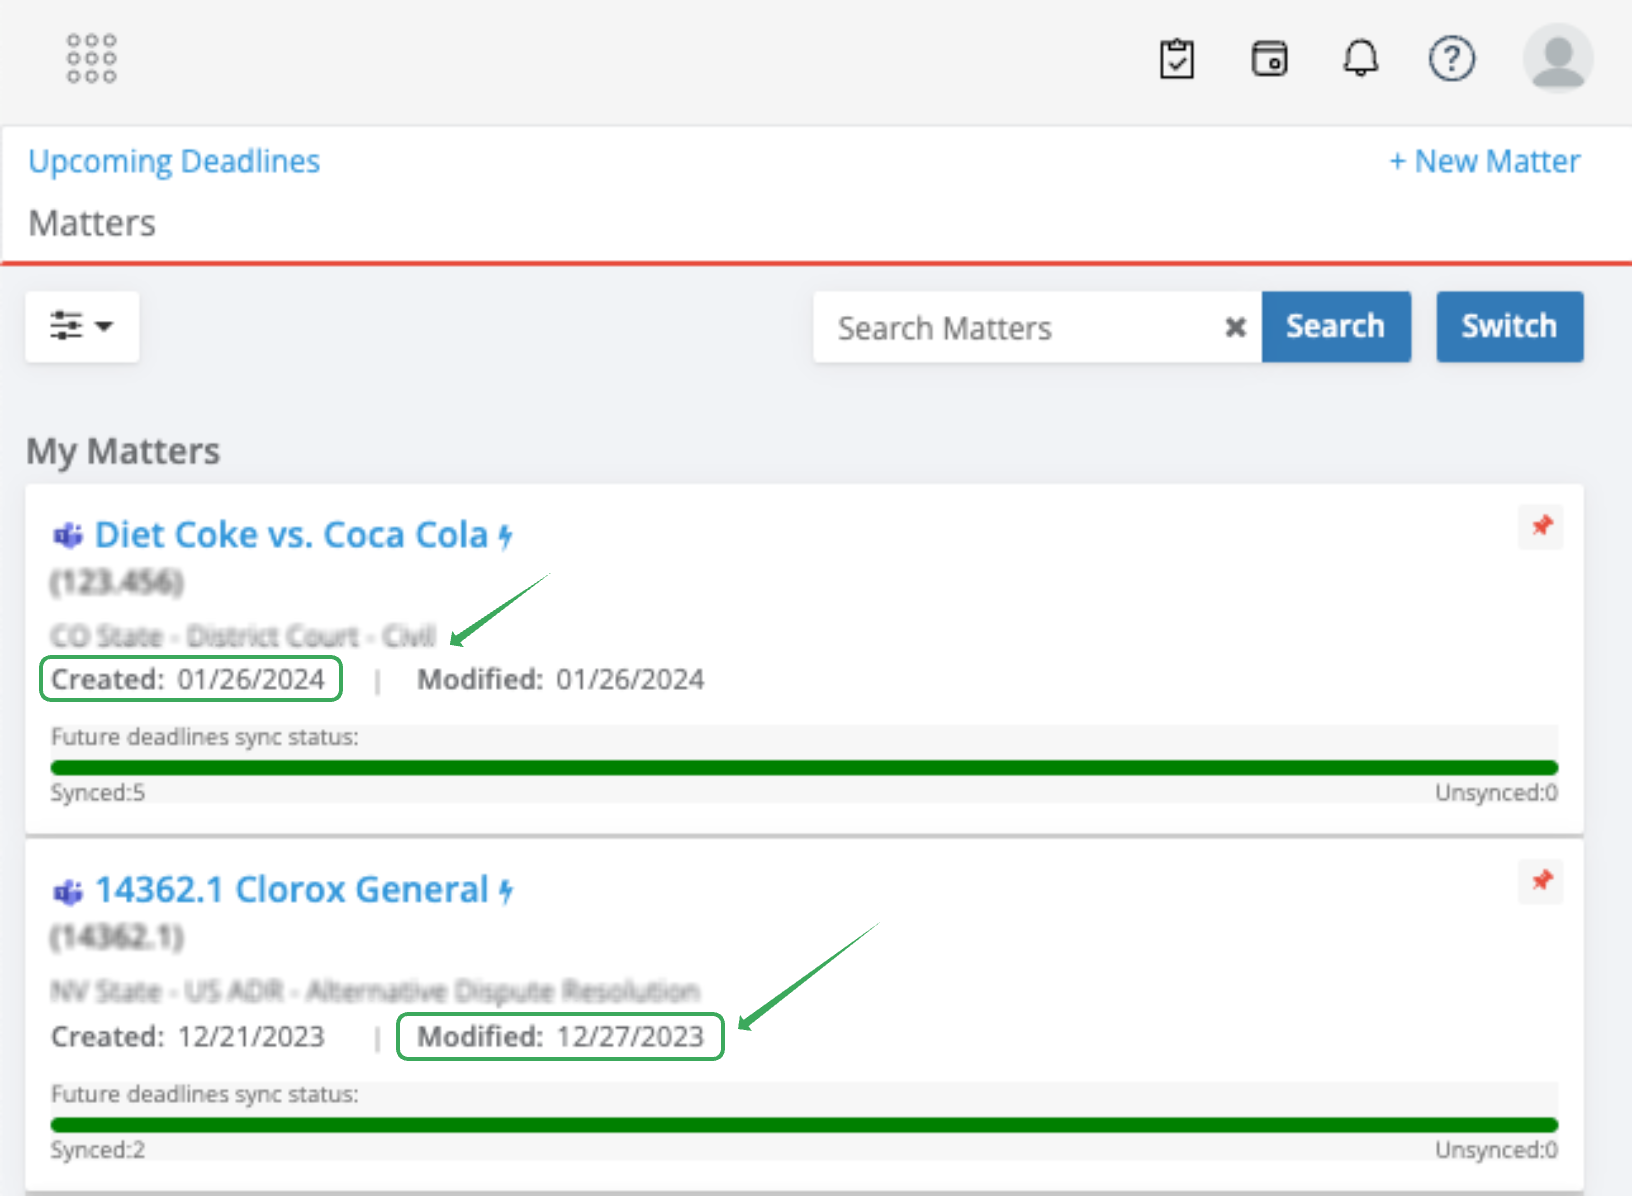Click 'Future deadlines sync status:' under Diet Coke
Image resolution: width=1632 pixels, height=1196 pixels.
(x=205, y=737)
